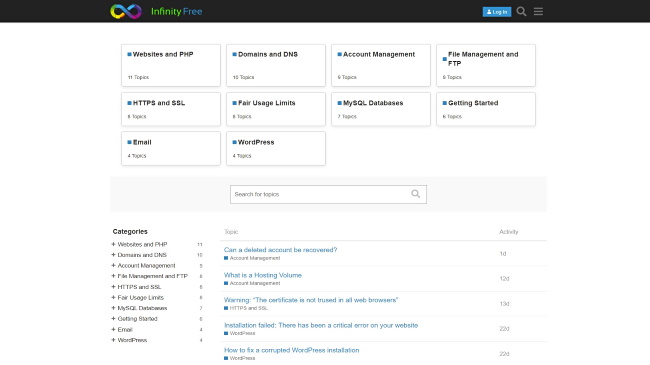
Task: Click the Categories sidebar heading
Action: coord(130,231)
